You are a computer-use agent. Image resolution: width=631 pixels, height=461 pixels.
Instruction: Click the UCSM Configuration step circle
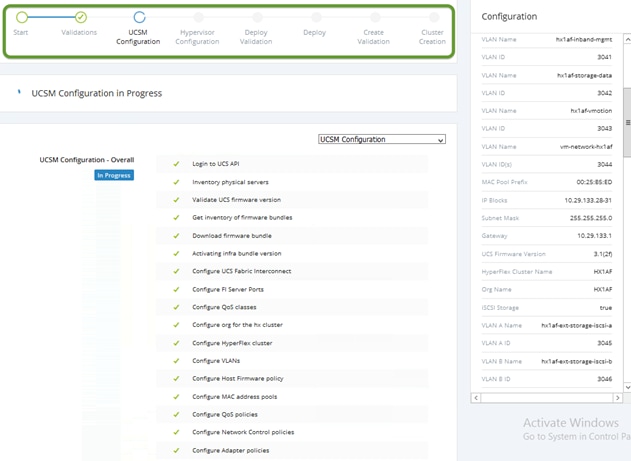tap(139, 17)
